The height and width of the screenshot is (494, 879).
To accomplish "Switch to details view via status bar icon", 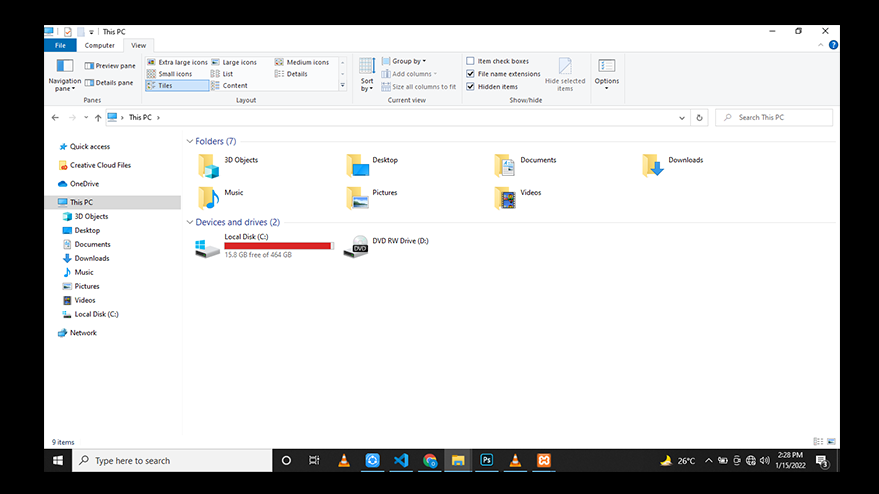I will [x=818, y=442].
